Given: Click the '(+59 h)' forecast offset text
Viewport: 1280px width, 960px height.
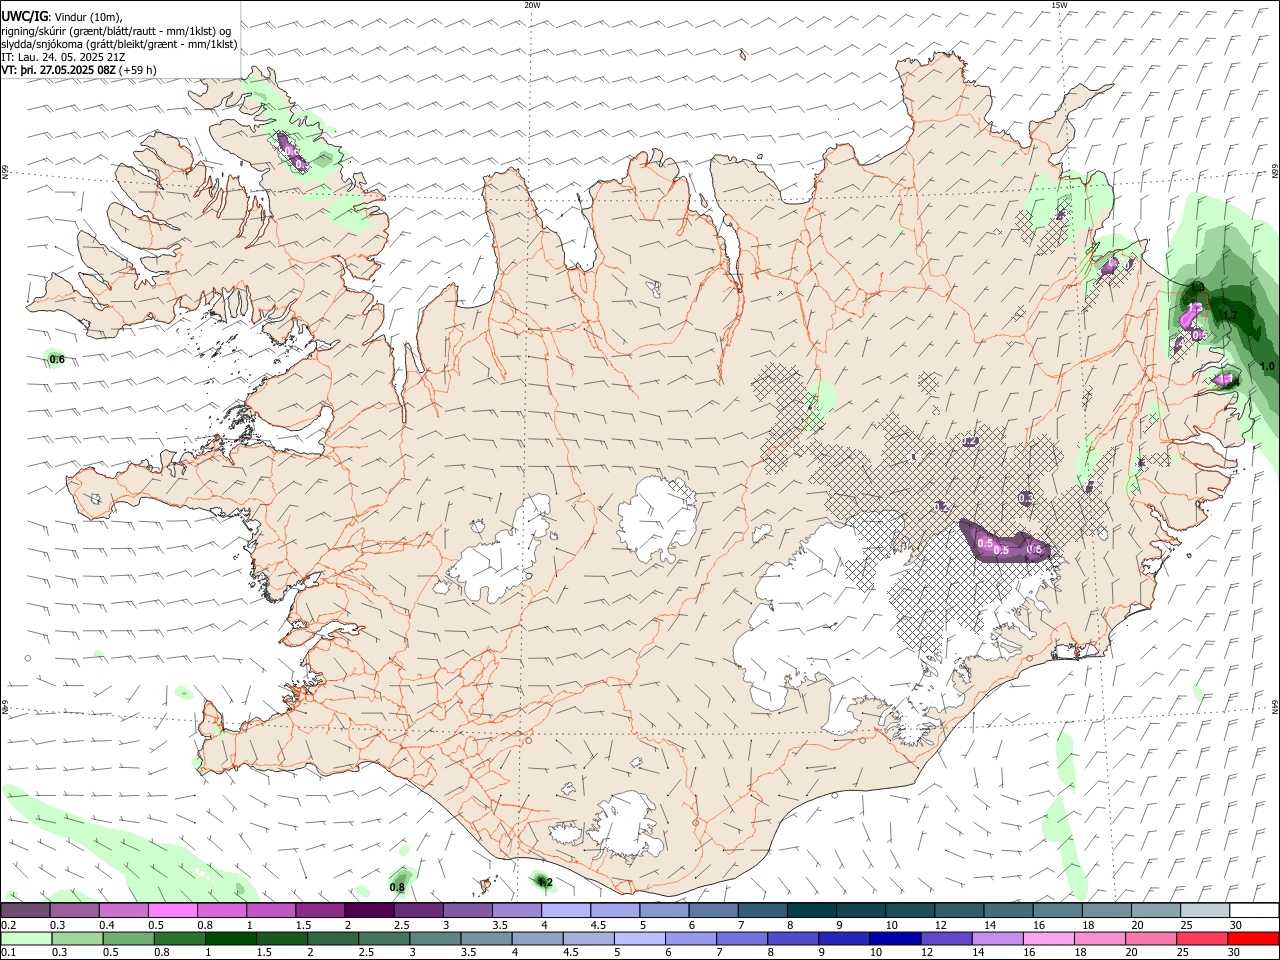Looking at the screenshot, I should coord(137,70).
